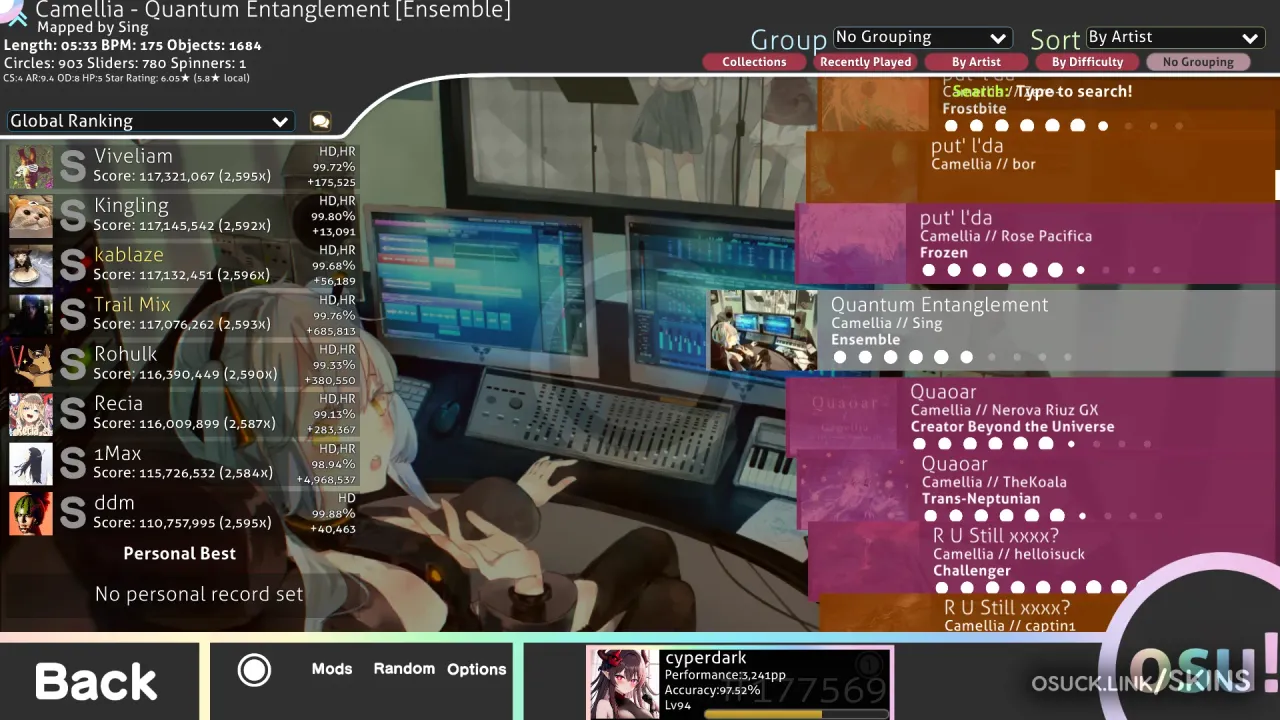This screenshot has width=1280, height=720.
Task: Select the put' l'da bor beatmap card
Action: coord(1043,167)
